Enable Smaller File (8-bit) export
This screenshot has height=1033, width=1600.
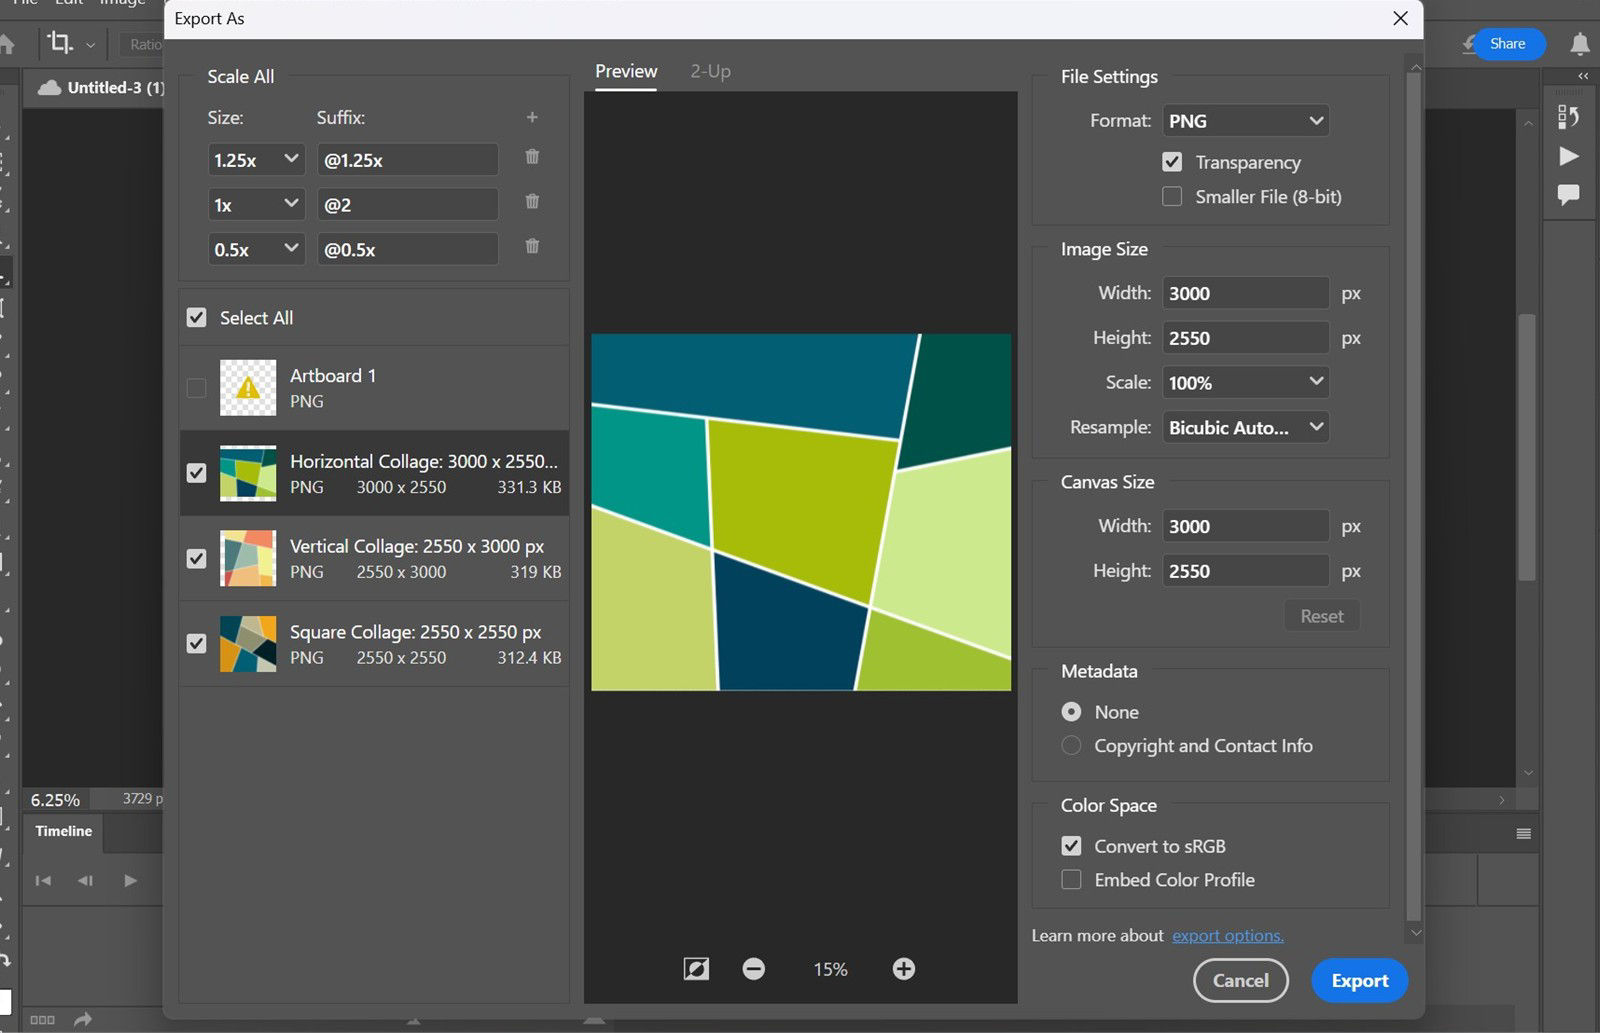[1171, 196]
